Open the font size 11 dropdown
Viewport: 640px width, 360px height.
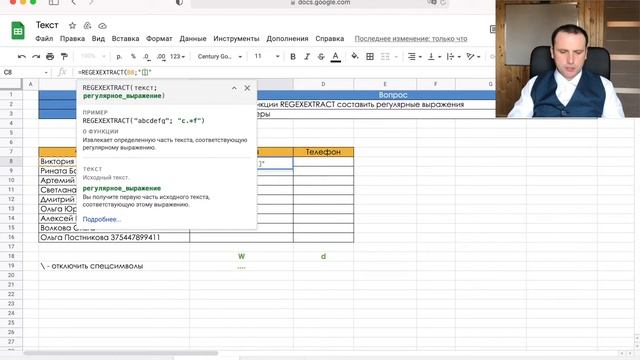pyautogui.click(x=267, y=56)
